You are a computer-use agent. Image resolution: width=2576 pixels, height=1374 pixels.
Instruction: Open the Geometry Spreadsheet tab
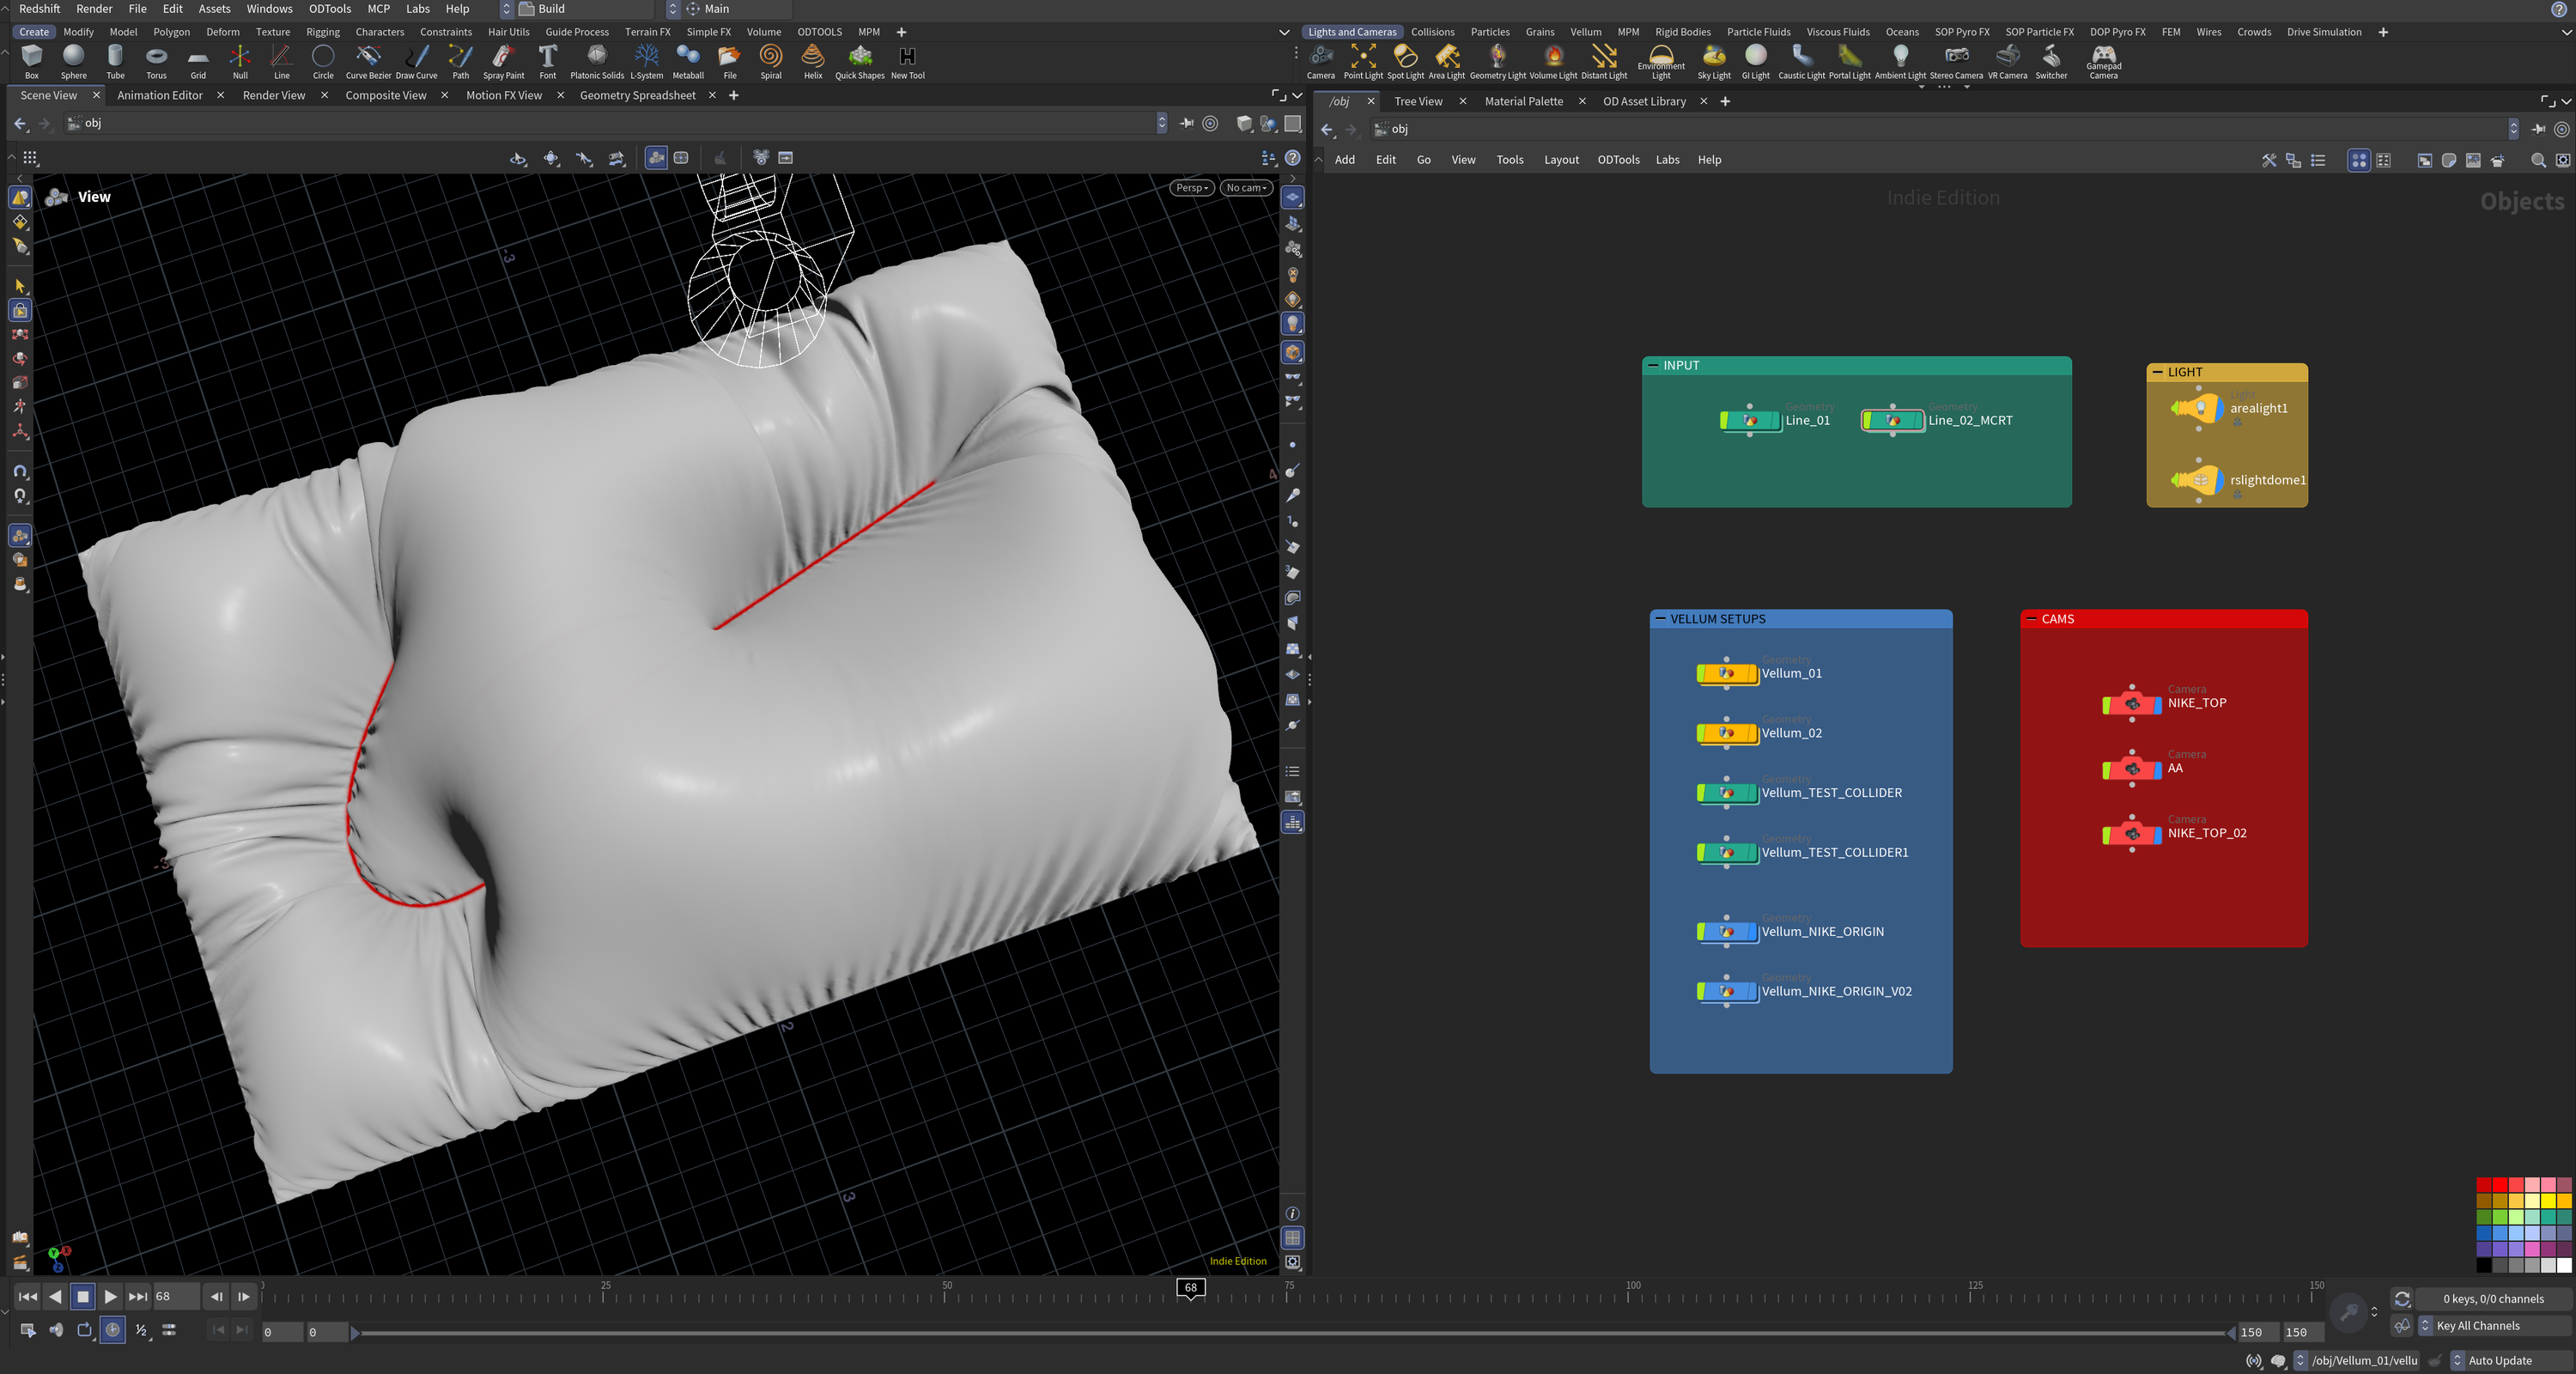[x=637, y=95]
